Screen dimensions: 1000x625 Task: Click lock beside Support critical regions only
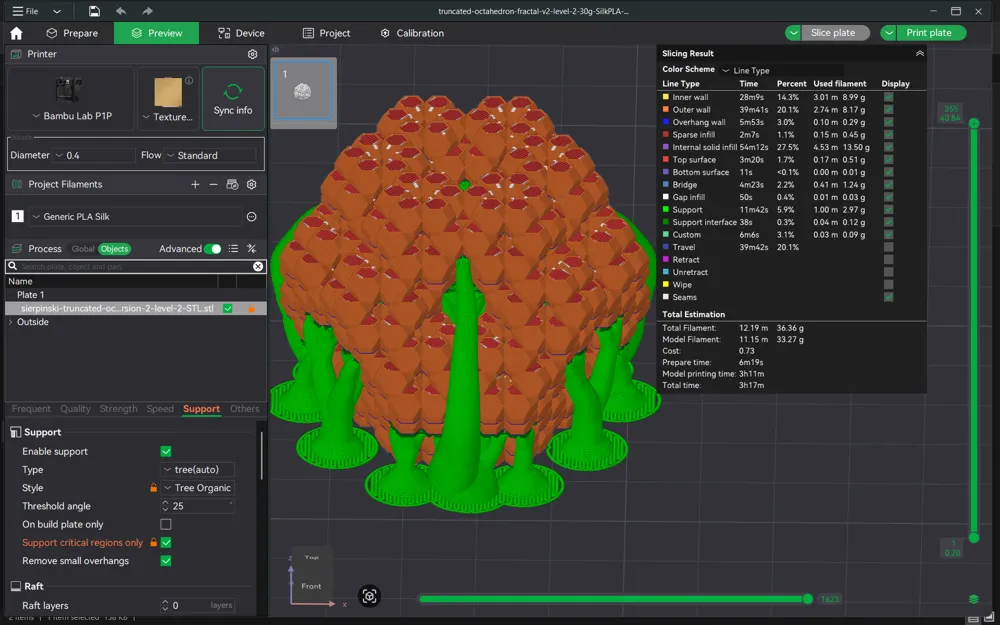(153, 543)
